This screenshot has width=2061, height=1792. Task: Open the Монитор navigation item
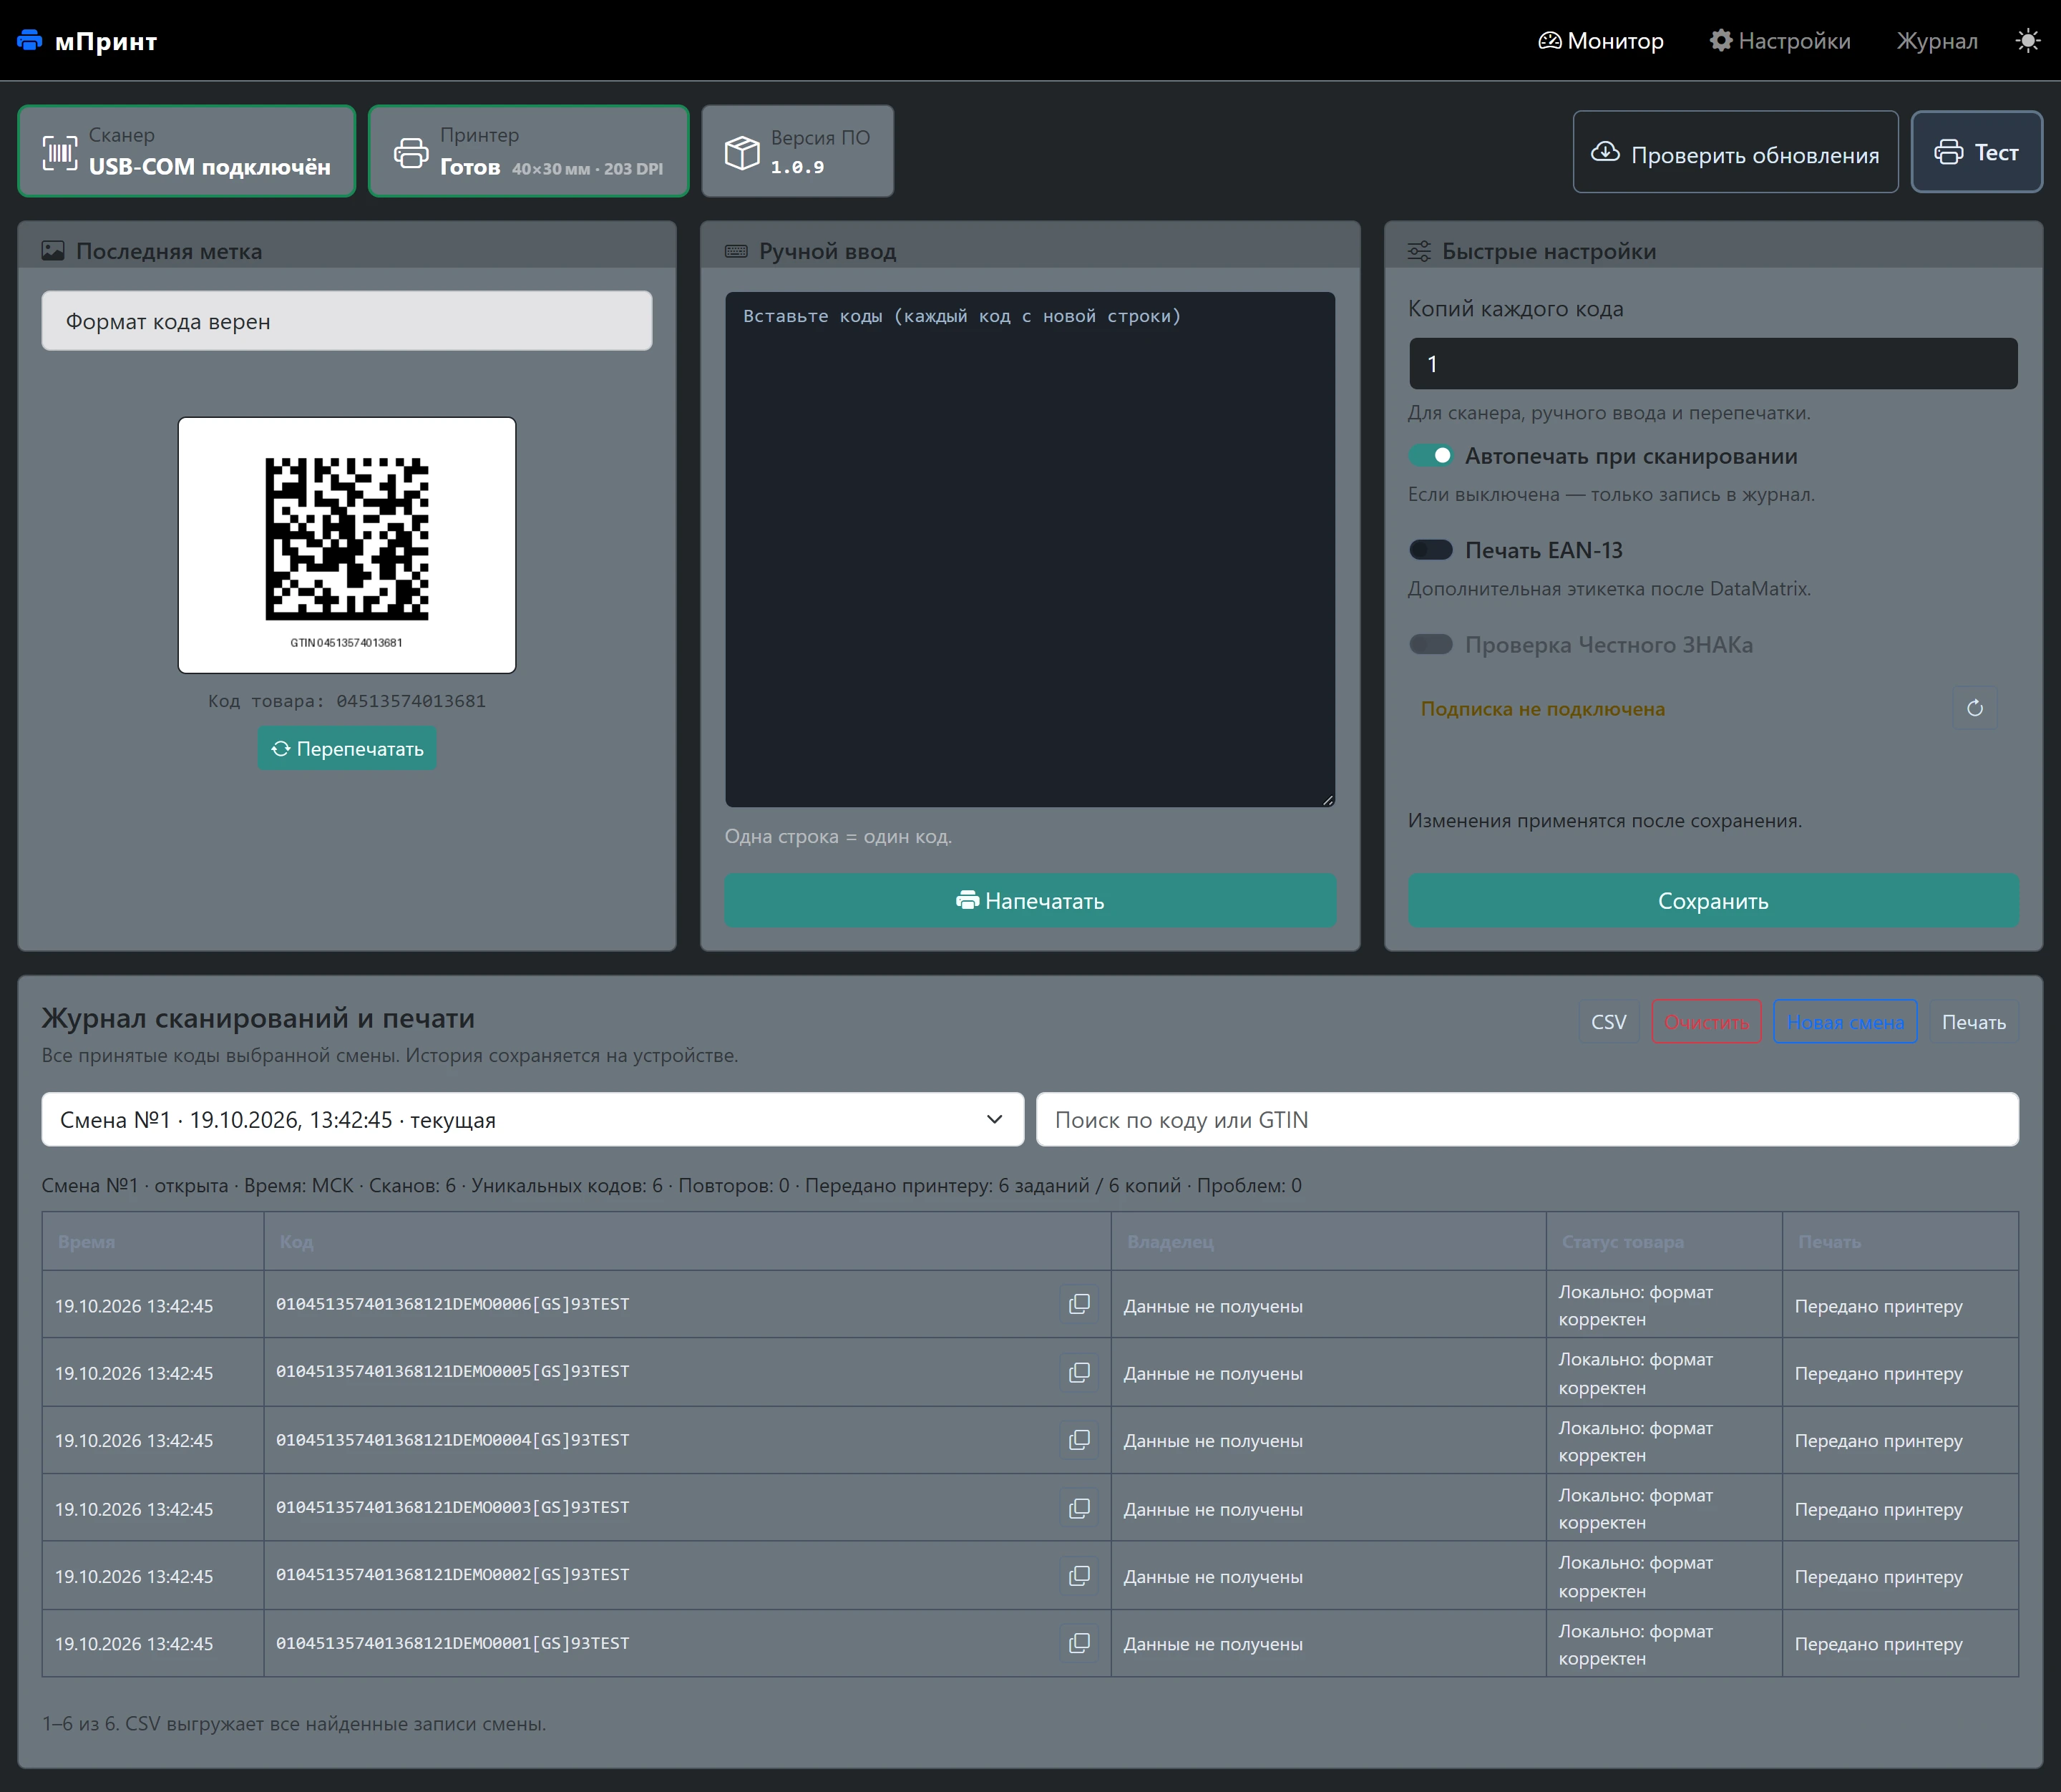tap(1601, 41)
